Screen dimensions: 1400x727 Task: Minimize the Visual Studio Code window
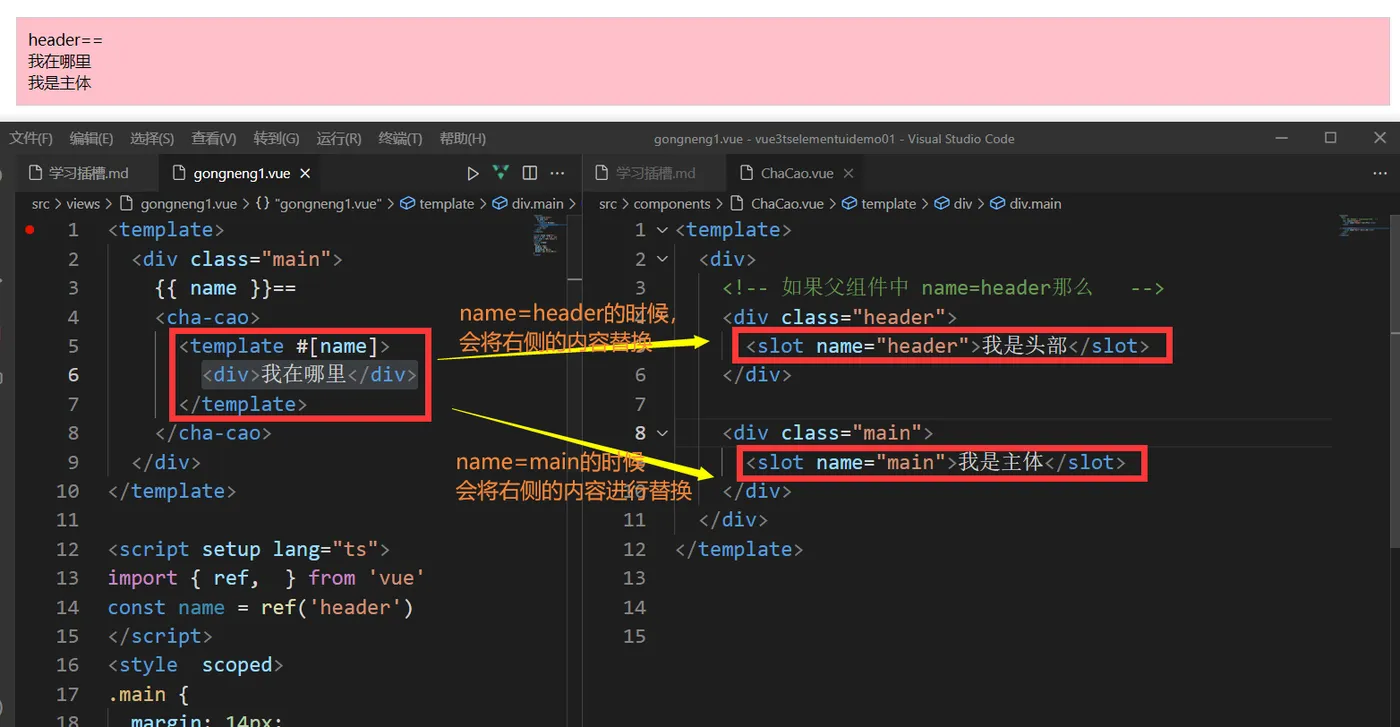(1281, 138)
